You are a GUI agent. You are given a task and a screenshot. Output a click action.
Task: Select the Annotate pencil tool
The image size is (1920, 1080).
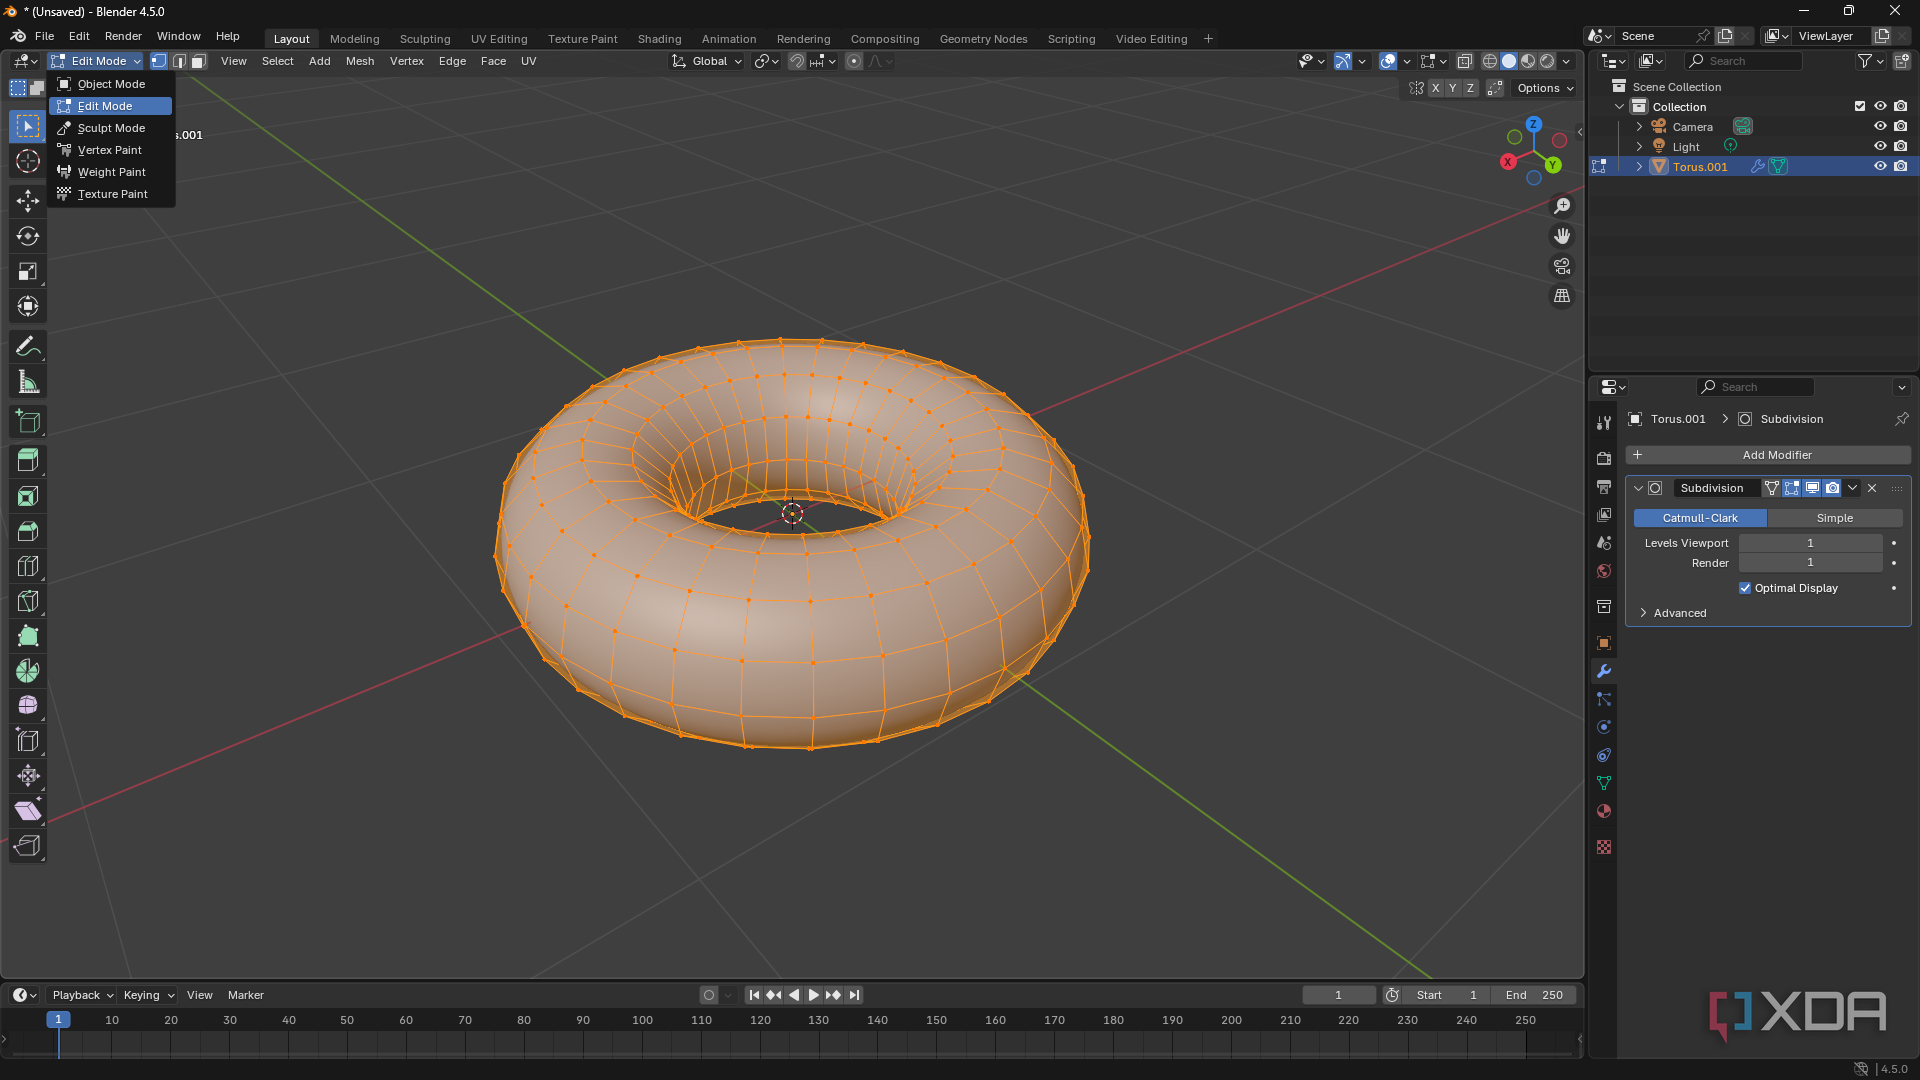point(28,347)
